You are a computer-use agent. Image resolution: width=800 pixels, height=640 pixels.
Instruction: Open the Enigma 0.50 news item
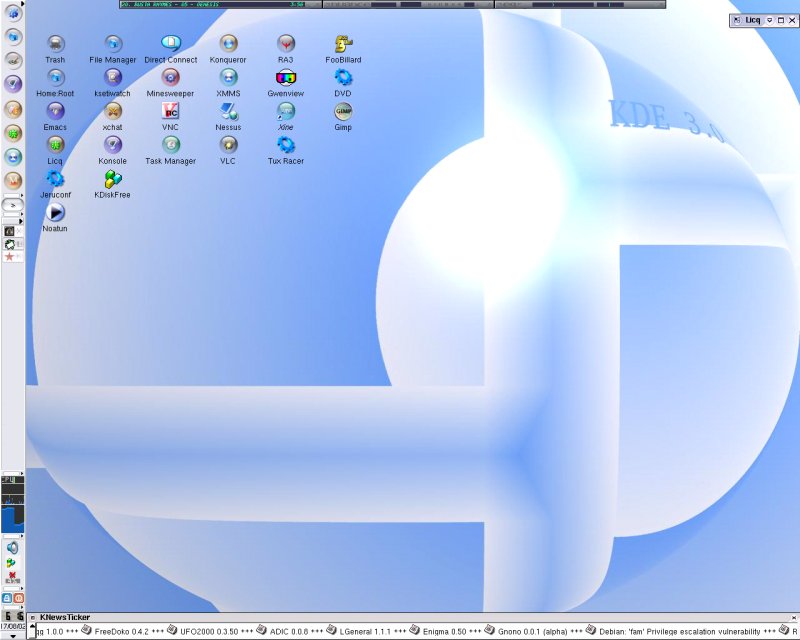[x=444, y=631]
